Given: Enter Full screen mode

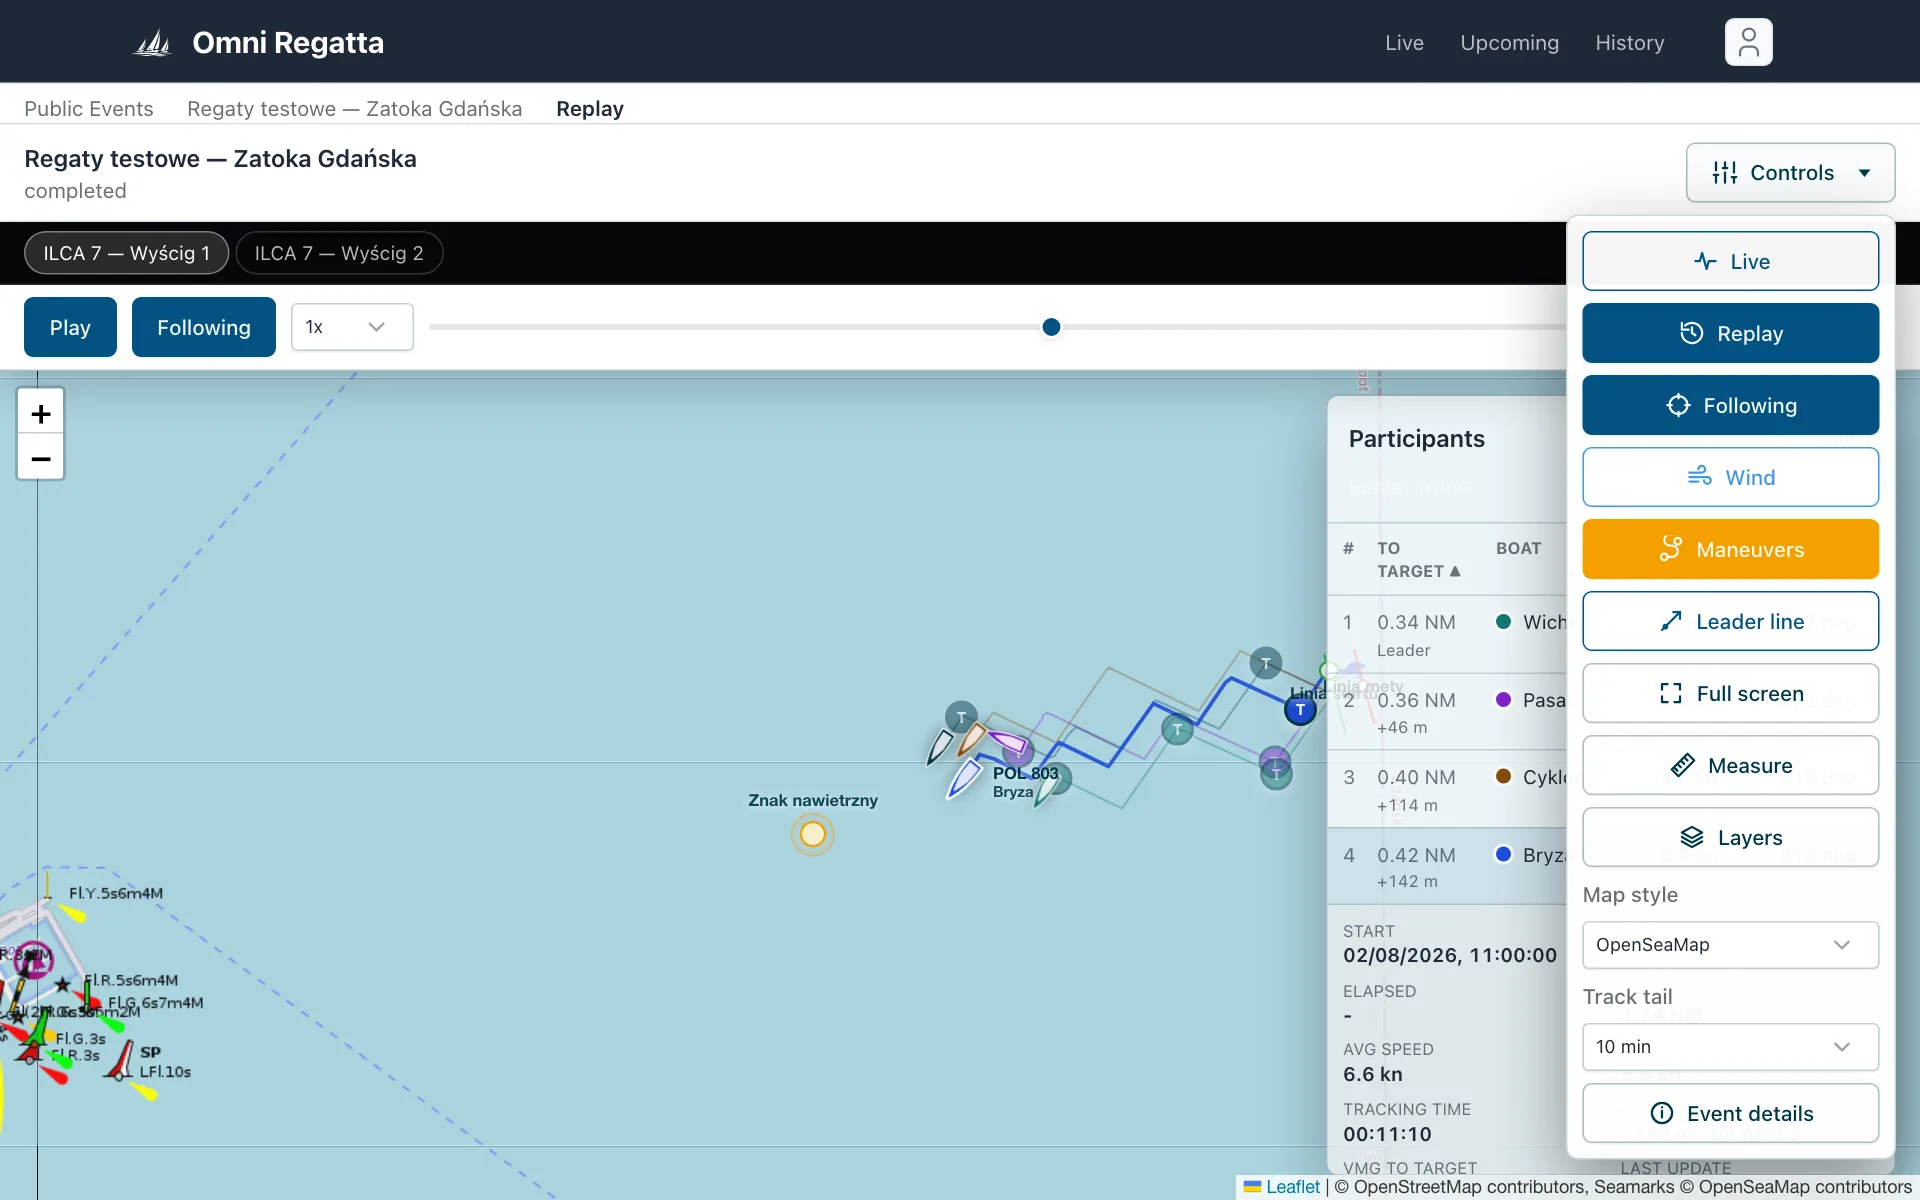Looking at the screenshot, I should 1730,693.
